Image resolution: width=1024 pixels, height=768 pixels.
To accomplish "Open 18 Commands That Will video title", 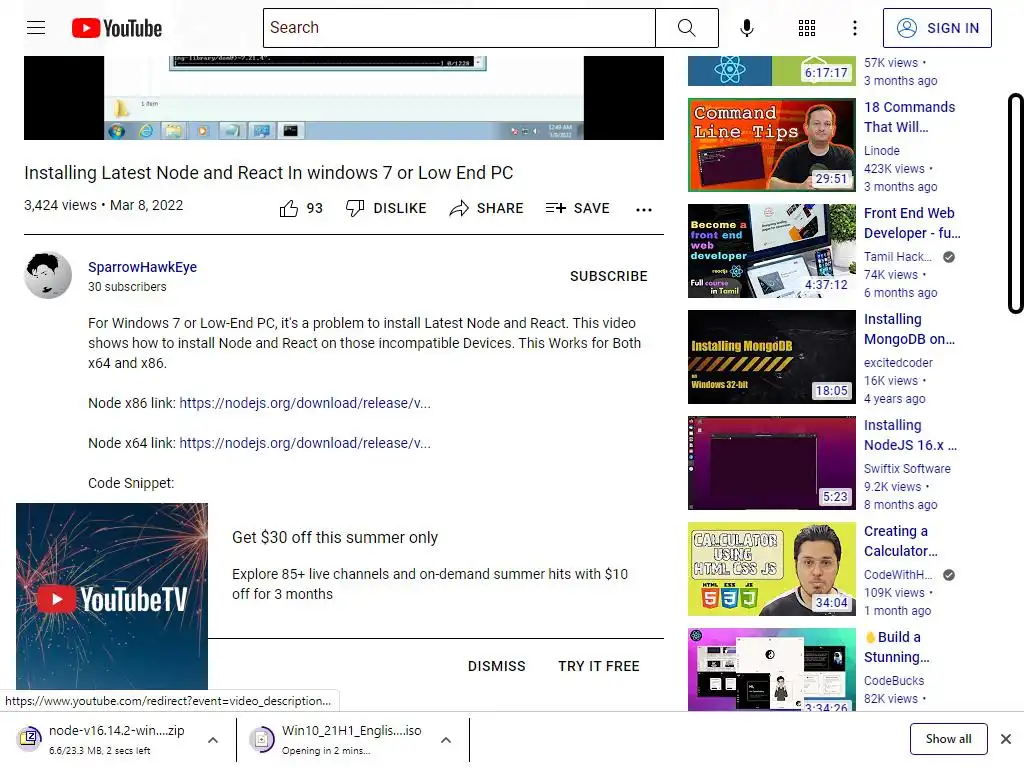I will pyautogui.click(x=909, y=117).
